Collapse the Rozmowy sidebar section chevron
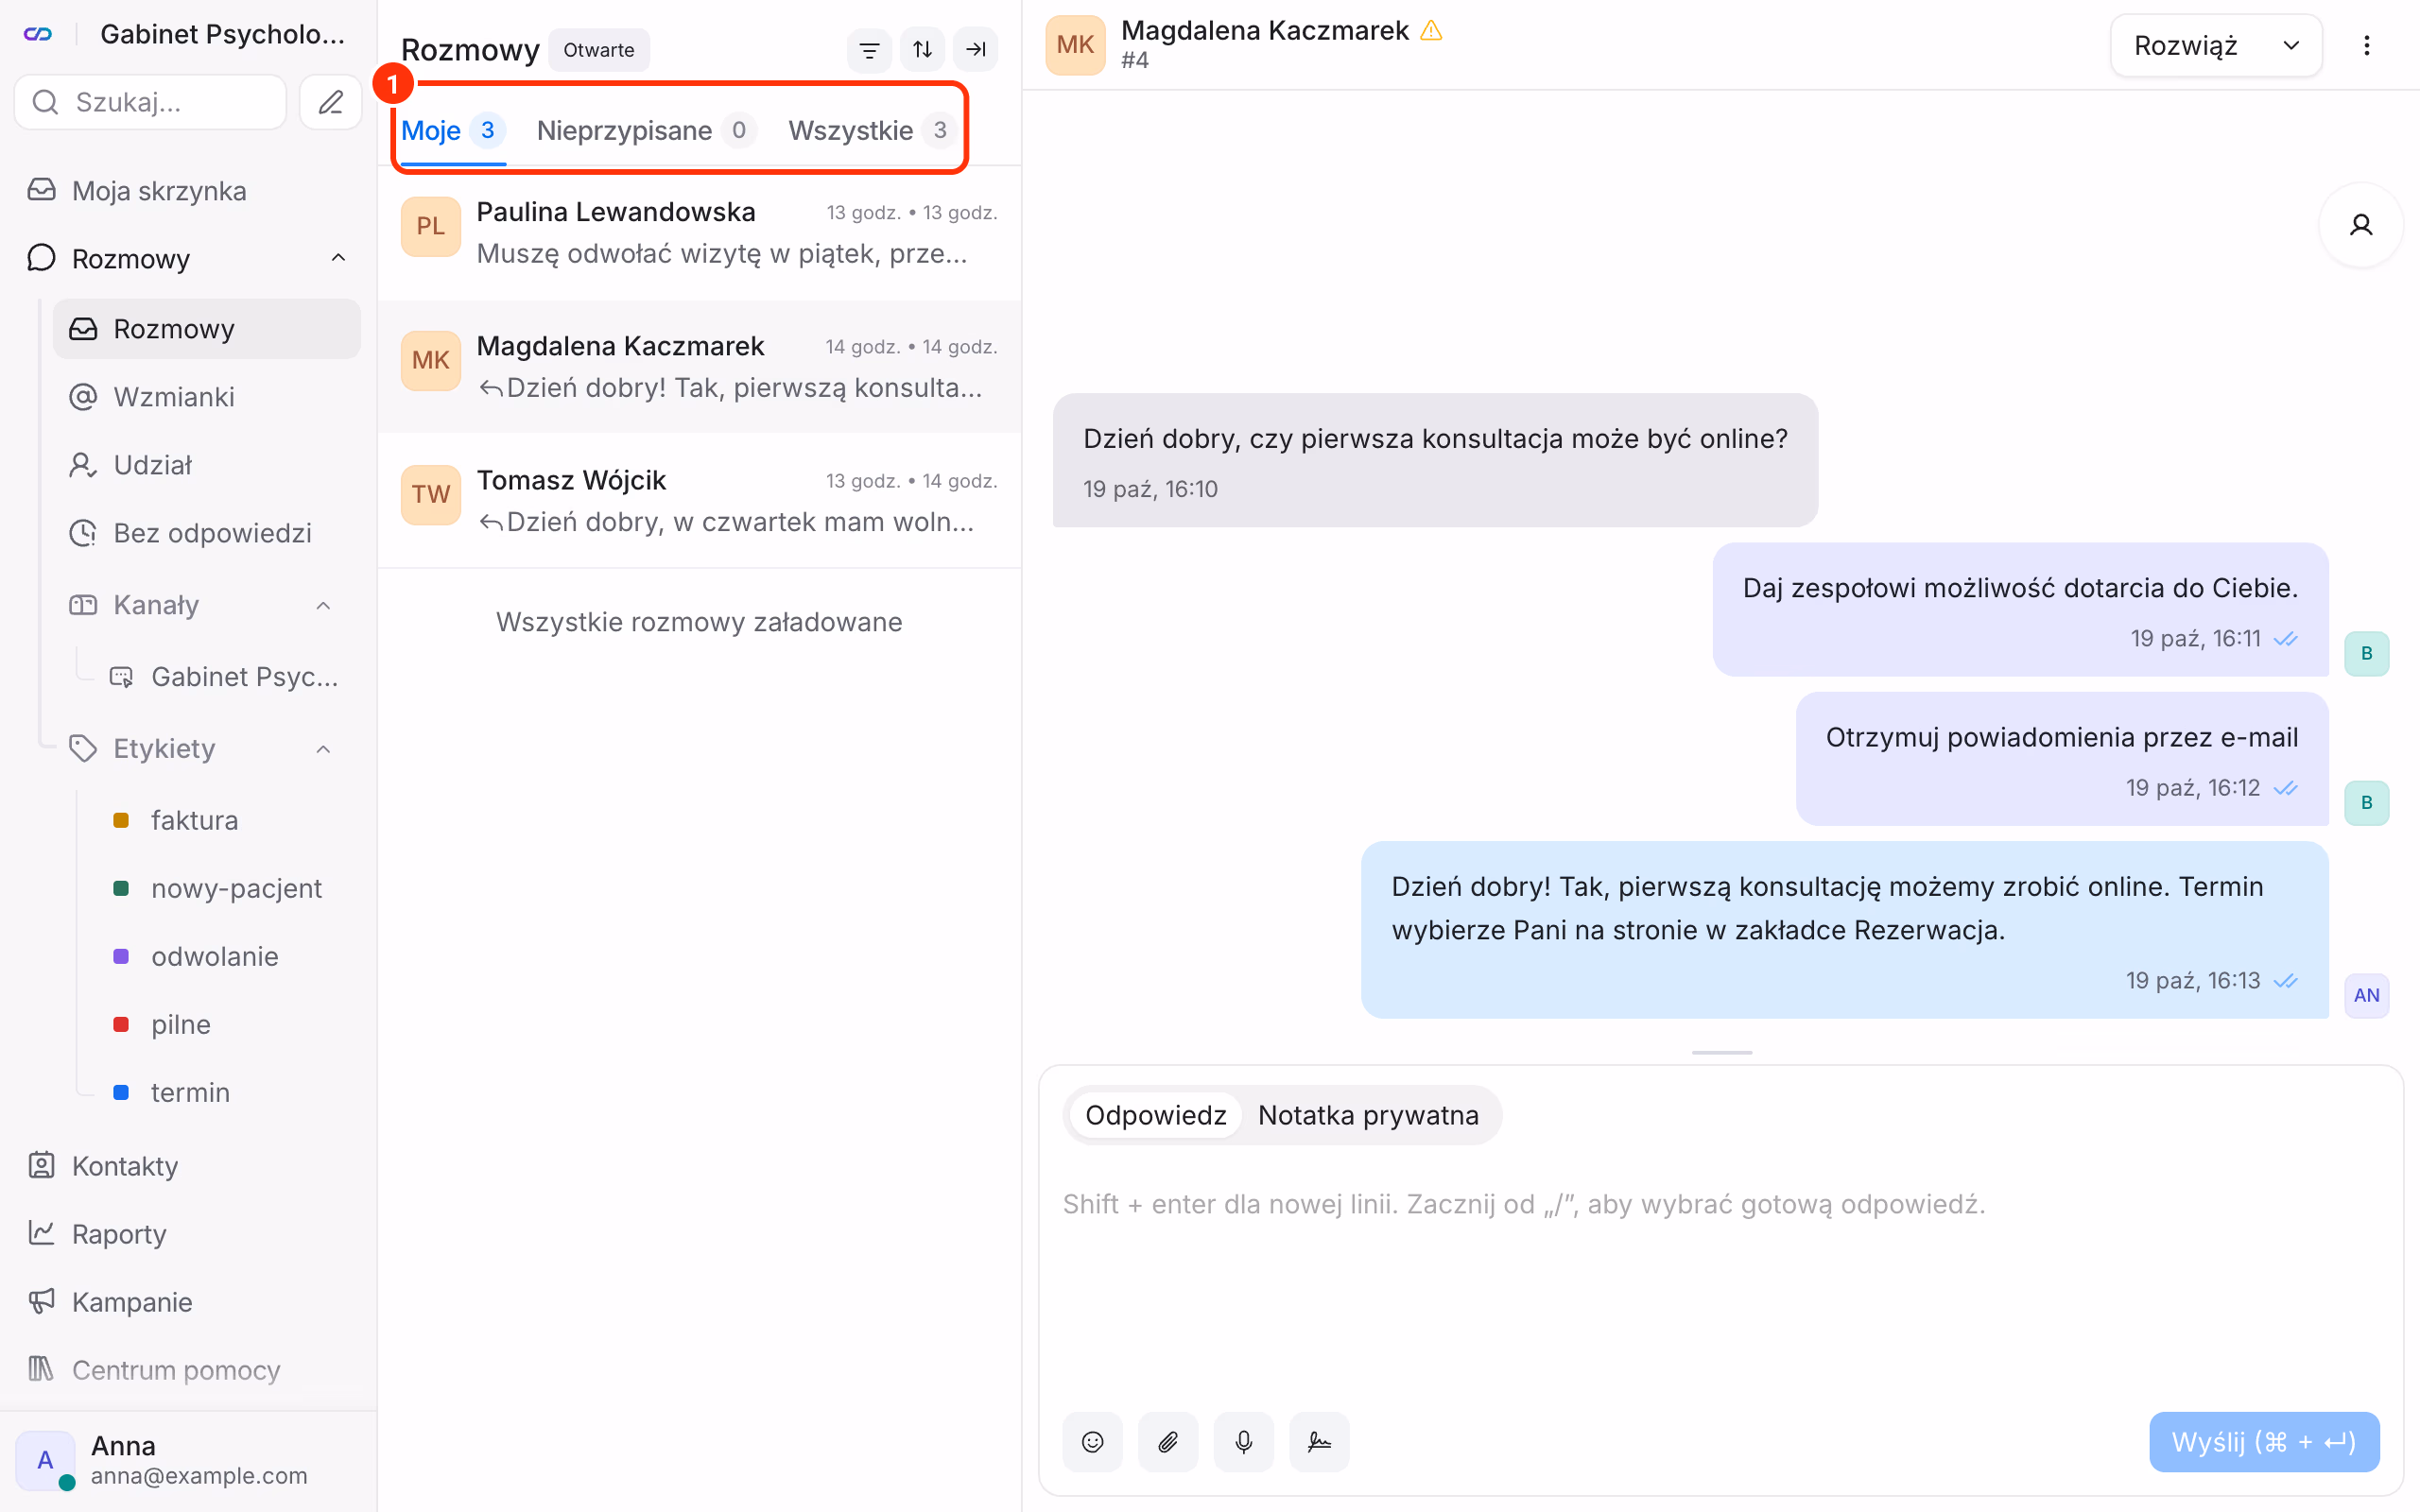The image size is (2420, 1512). click(x=338, y=258)
